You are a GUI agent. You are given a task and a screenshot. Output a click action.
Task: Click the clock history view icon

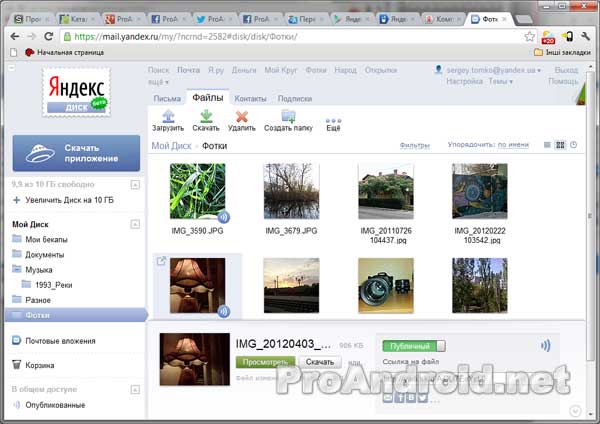coord(573,145)
